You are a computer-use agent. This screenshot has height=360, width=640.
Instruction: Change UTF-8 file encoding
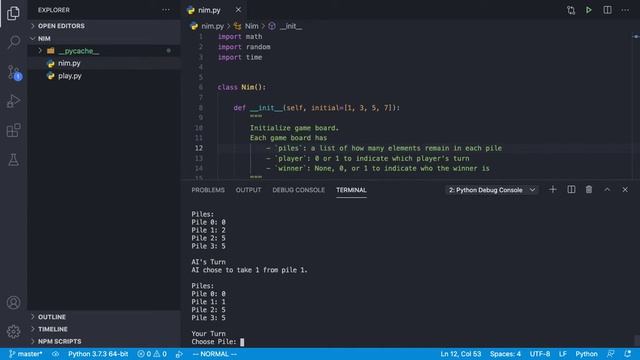pyautogui.click(x=540, y=354)
